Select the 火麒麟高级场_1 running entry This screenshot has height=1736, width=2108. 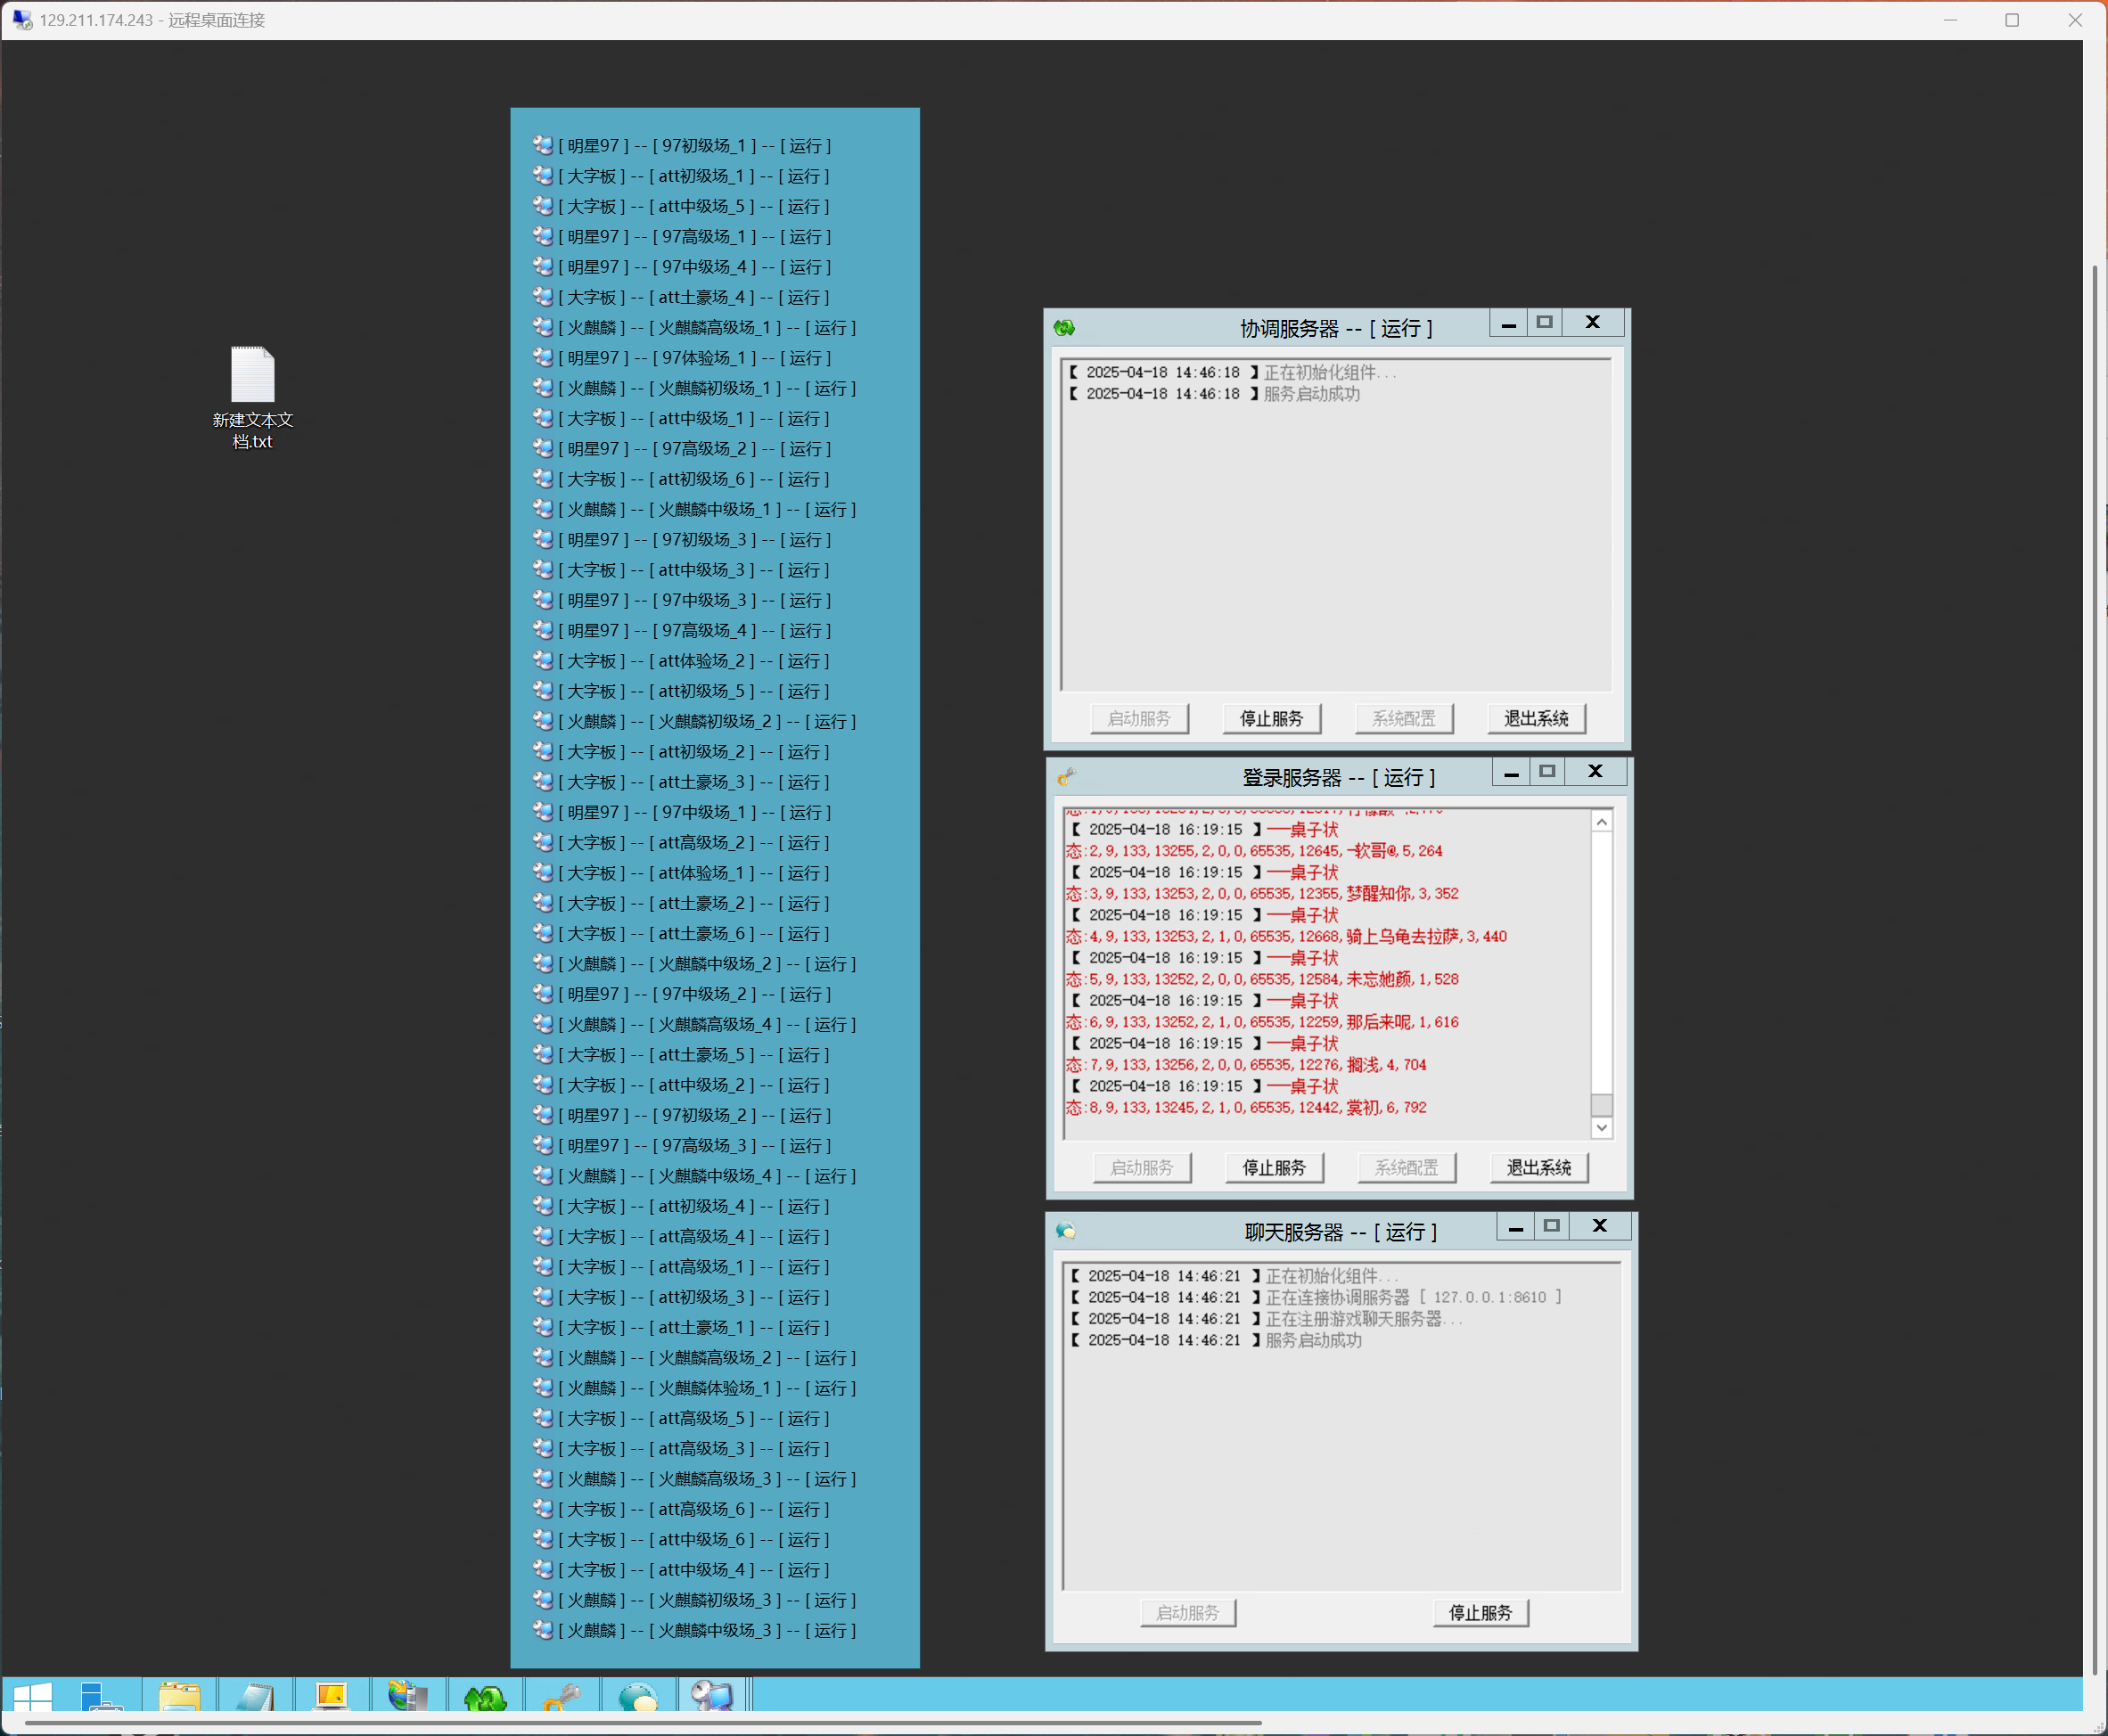(x=707, y=328)
